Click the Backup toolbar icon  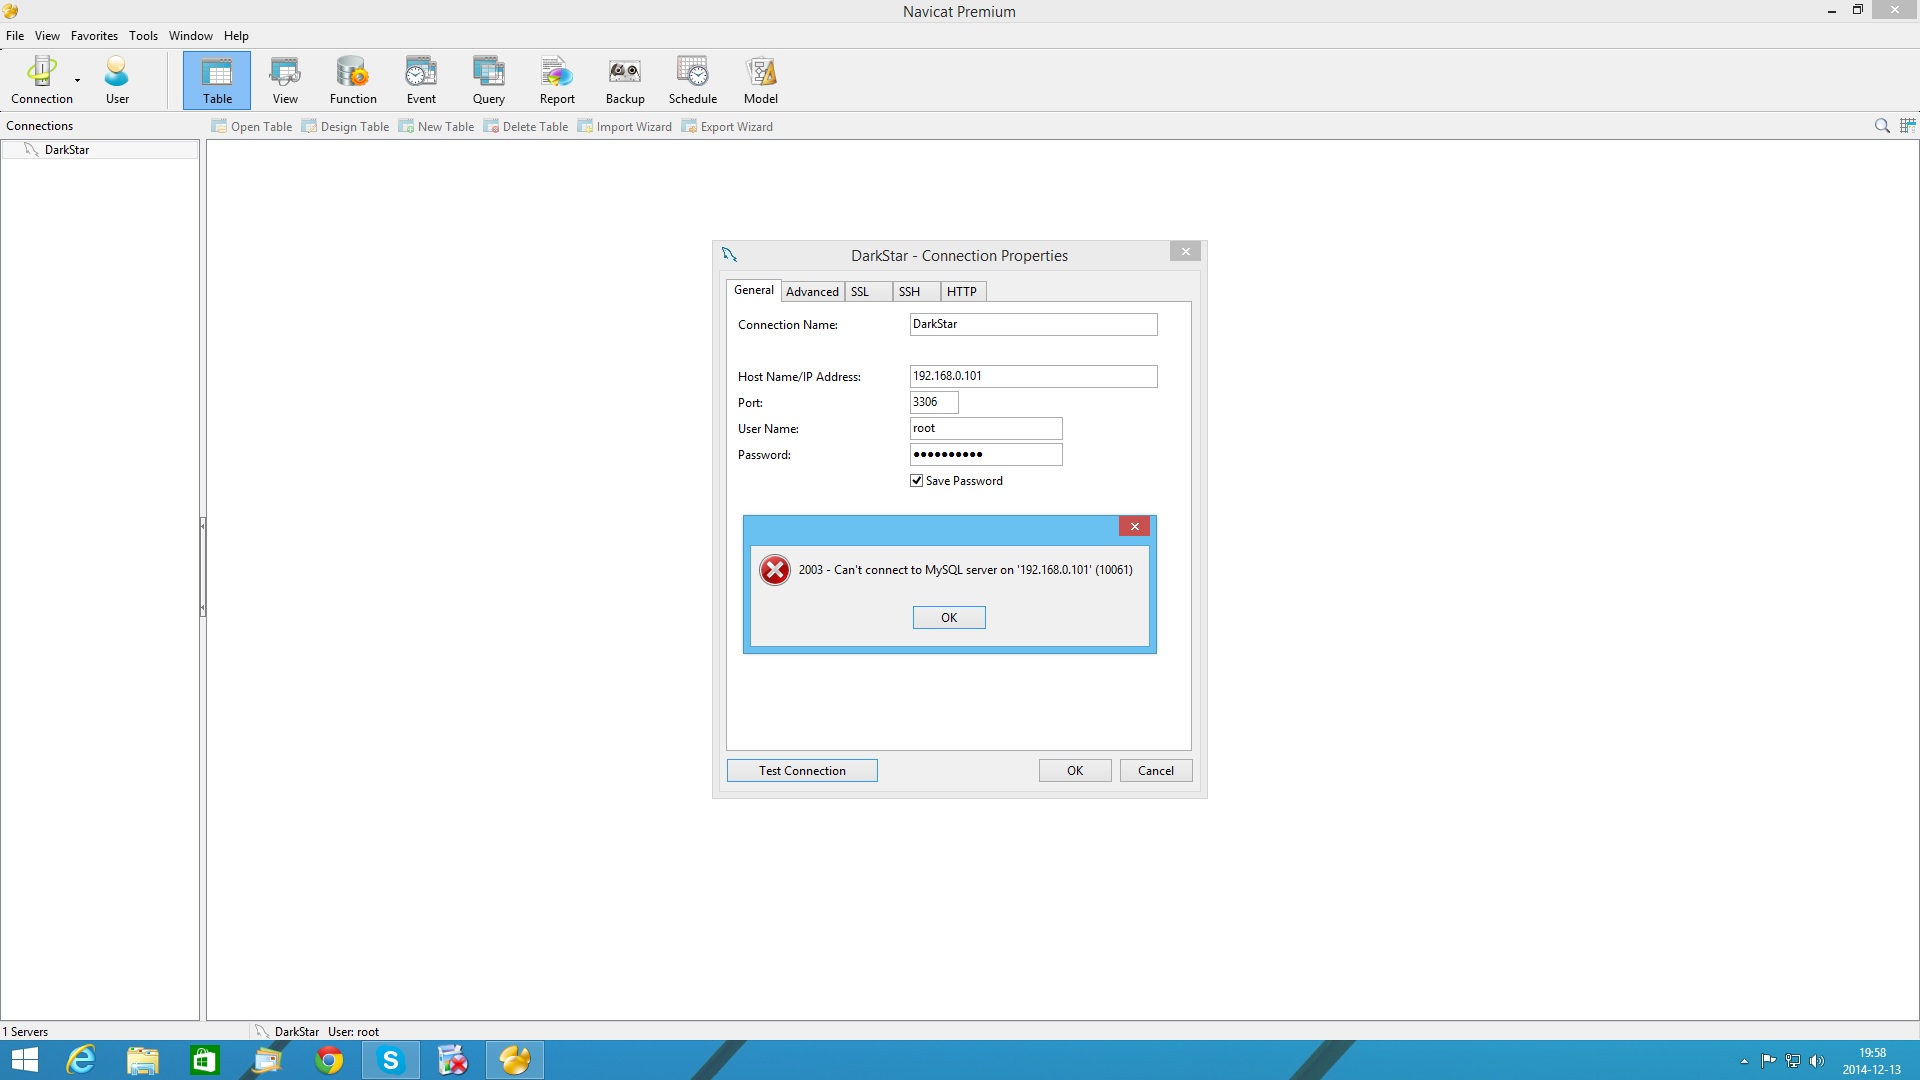(x=625, y=80)
